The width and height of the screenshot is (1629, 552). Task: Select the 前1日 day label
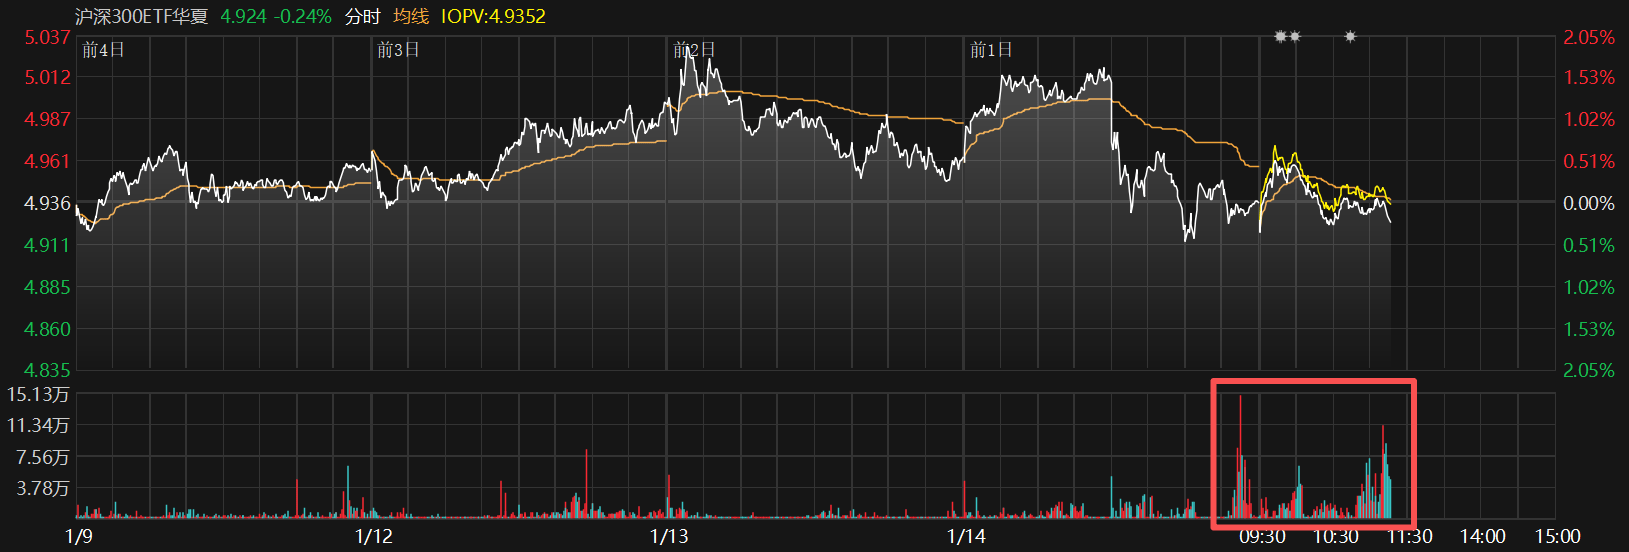click(991, 50)
